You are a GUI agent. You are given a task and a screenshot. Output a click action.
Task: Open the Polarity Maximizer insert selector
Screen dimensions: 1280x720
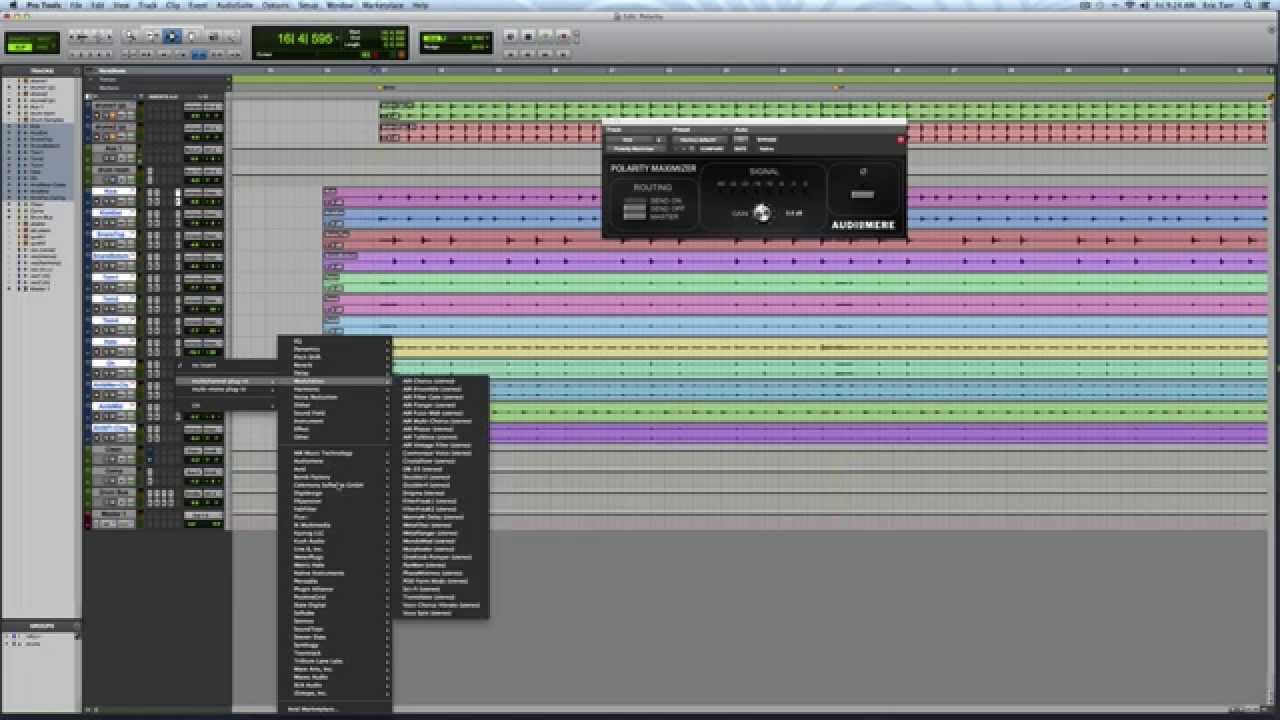(636, 148)
